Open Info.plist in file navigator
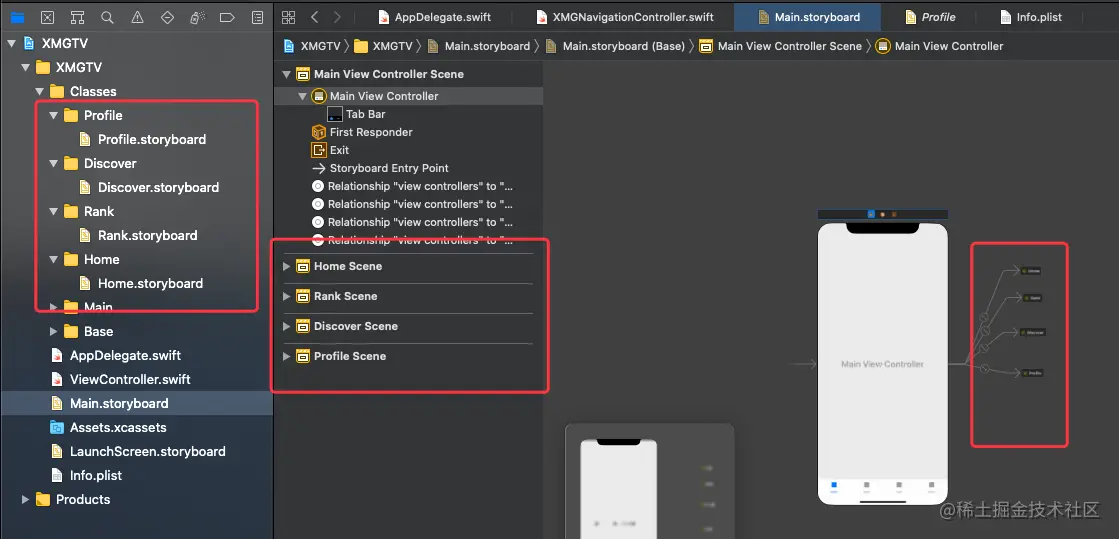1119x539 pixels. [x=96, y=475]
